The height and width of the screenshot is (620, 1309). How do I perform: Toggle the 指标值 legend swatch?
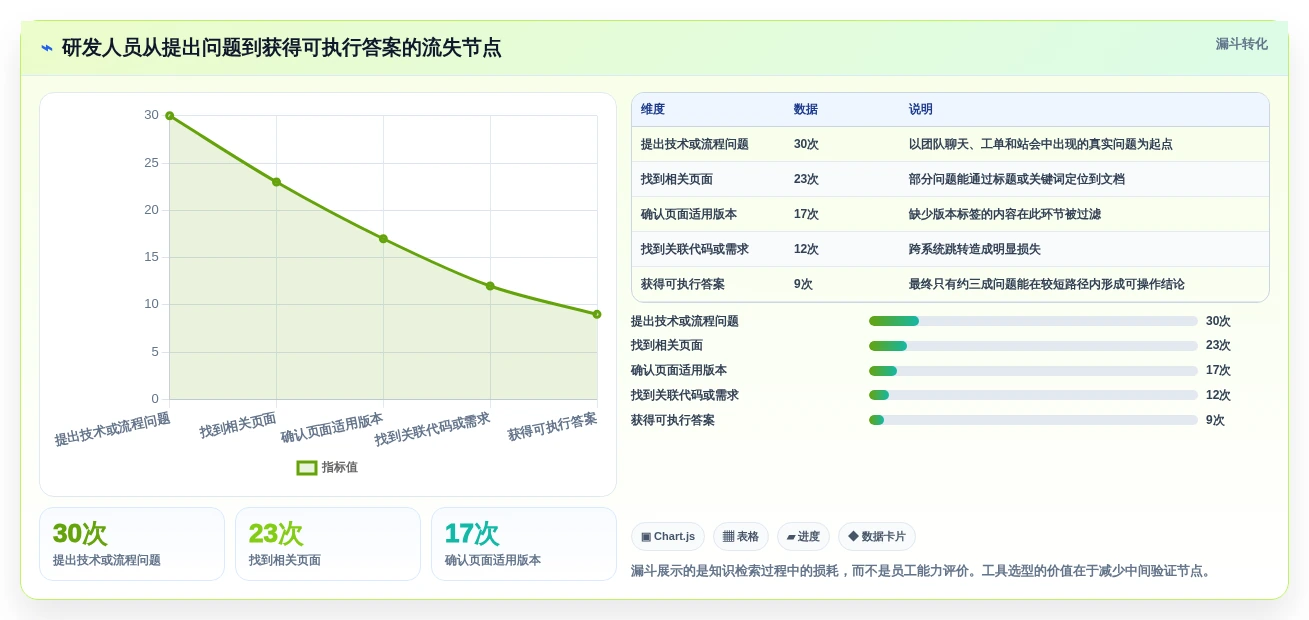tap(307, 467)
